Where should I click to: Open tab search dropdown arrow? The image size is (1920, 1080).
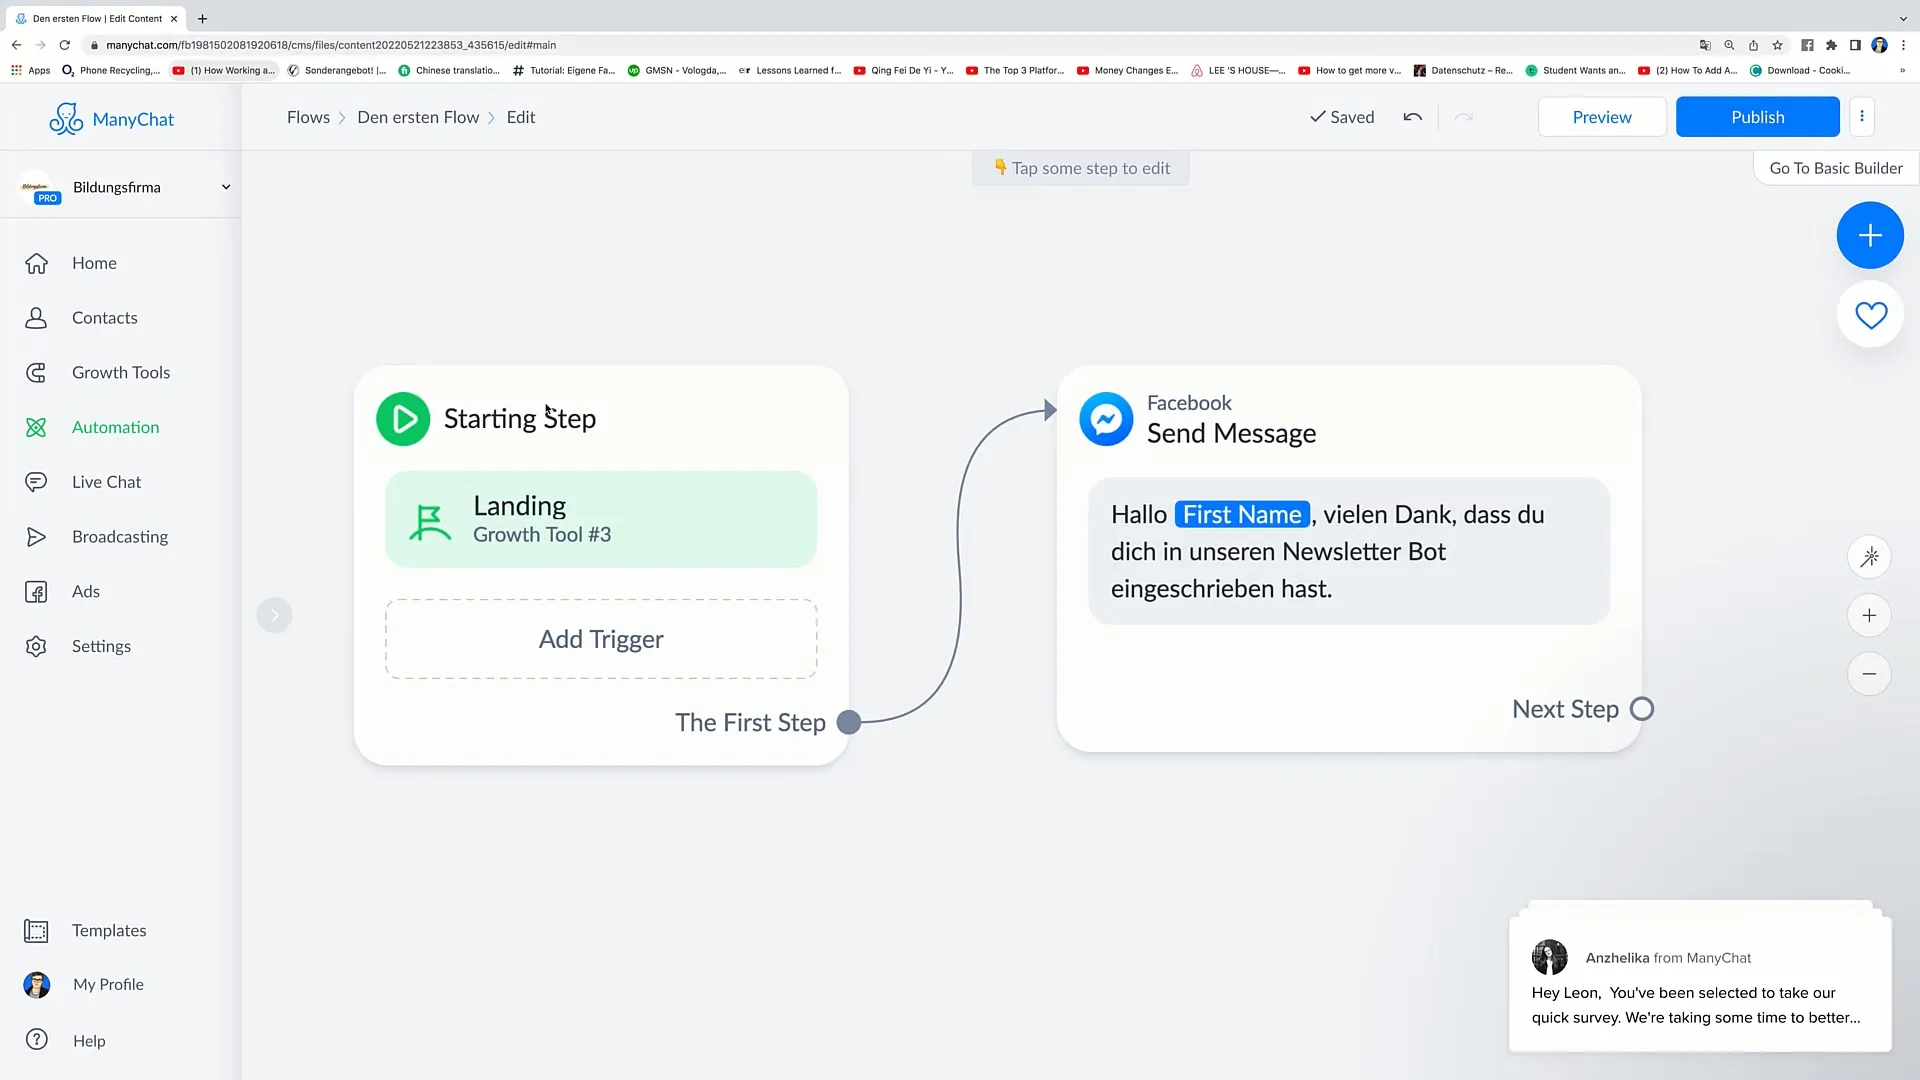click(x=1902, y=18)
